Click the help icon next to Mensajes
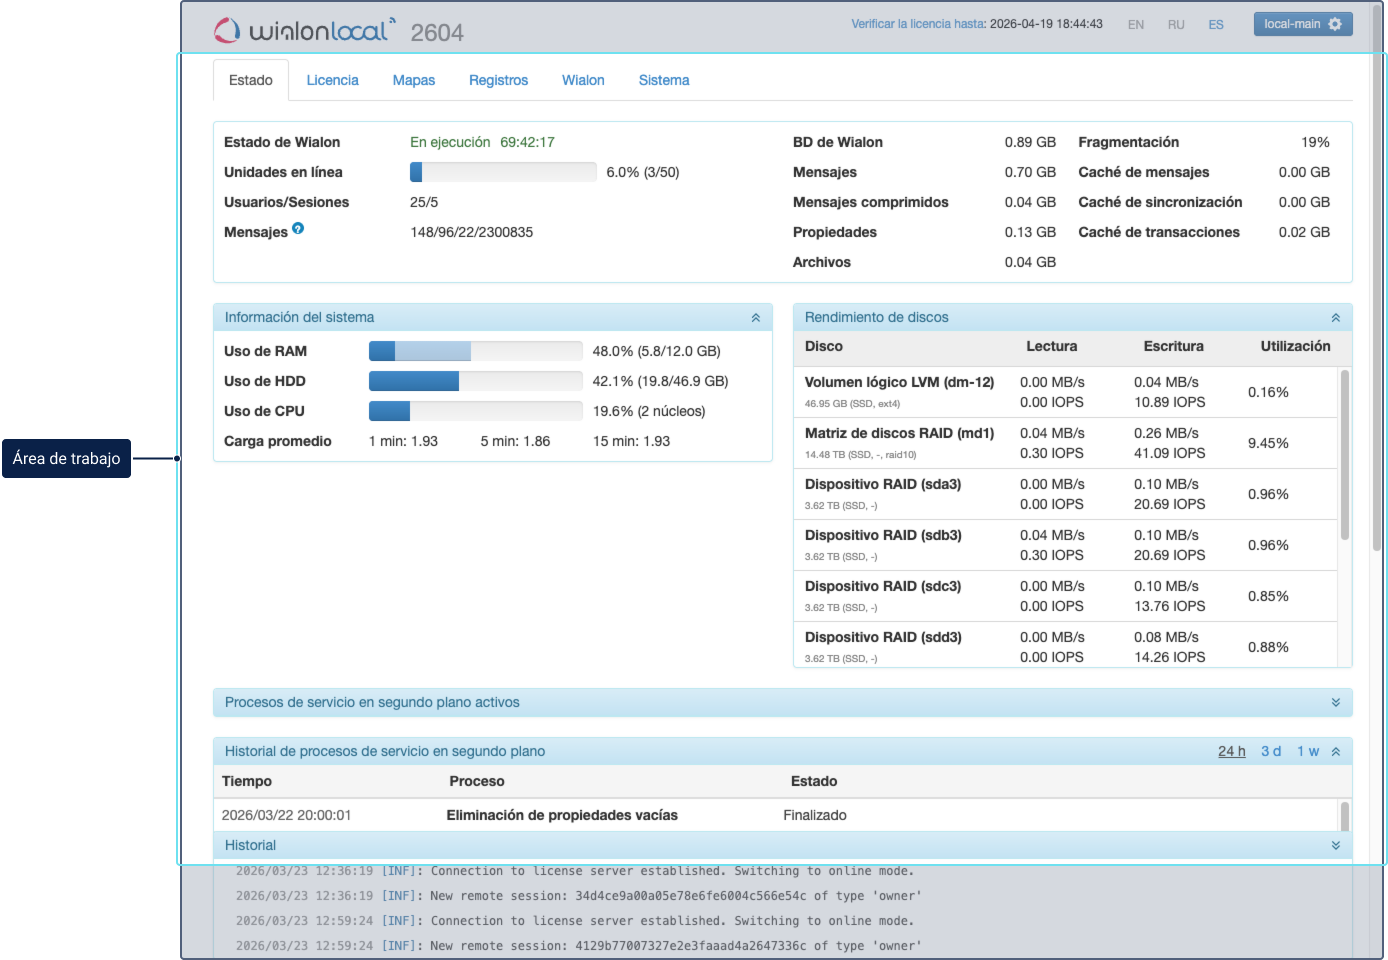1388x960 pixels. pyautogui.click(x=298, y=229)
